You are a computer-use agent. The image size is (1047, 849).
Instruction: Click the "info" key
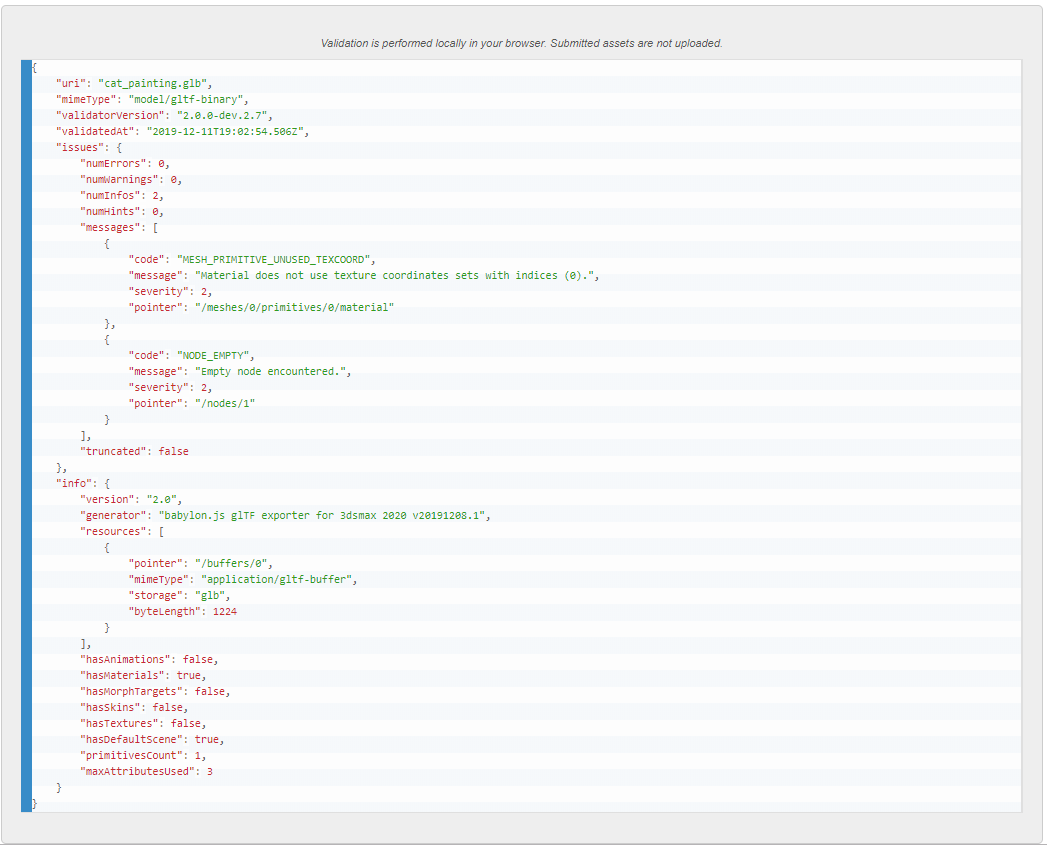pyautogui.click(x=74, y=484)
